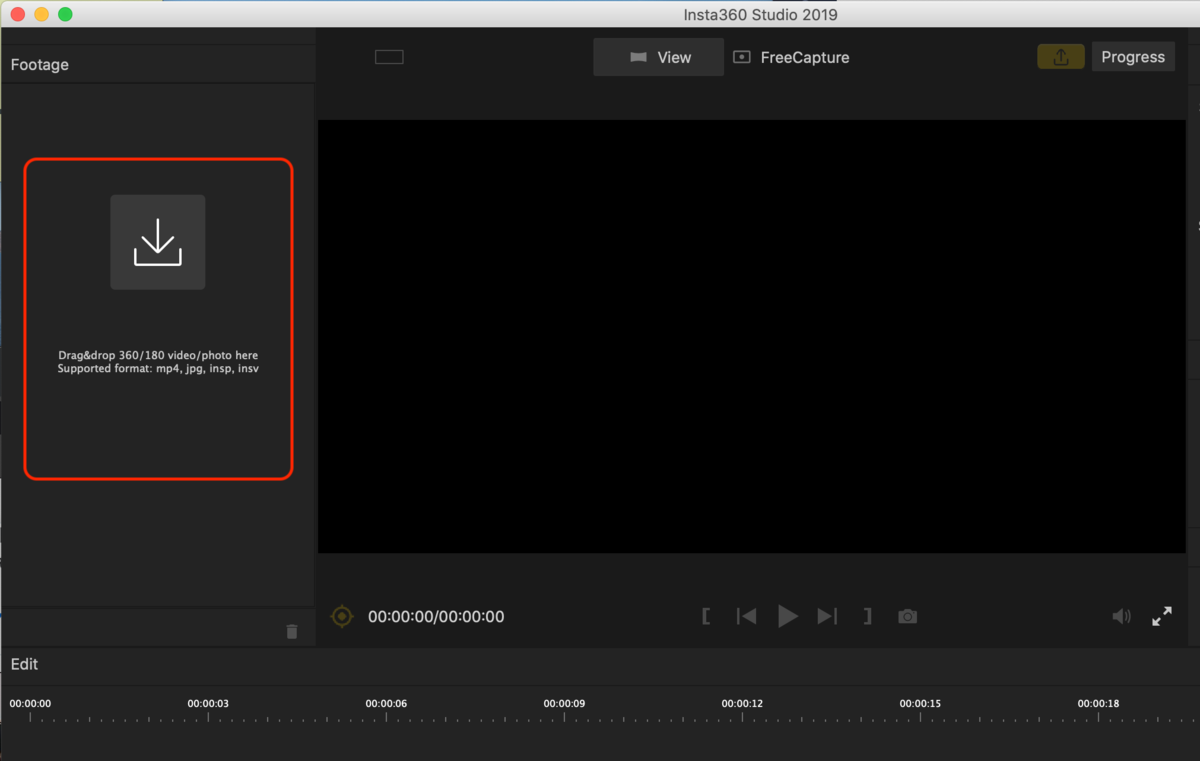Click the Drag&drop 360/180 video text
Image resolution: width=1200 pixels, height=761 pixels.
[158, 355]
